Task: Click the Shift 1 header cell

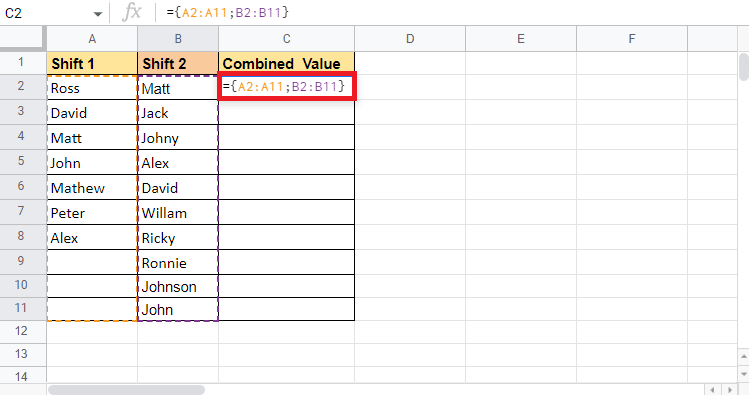Action: point(92,63)
